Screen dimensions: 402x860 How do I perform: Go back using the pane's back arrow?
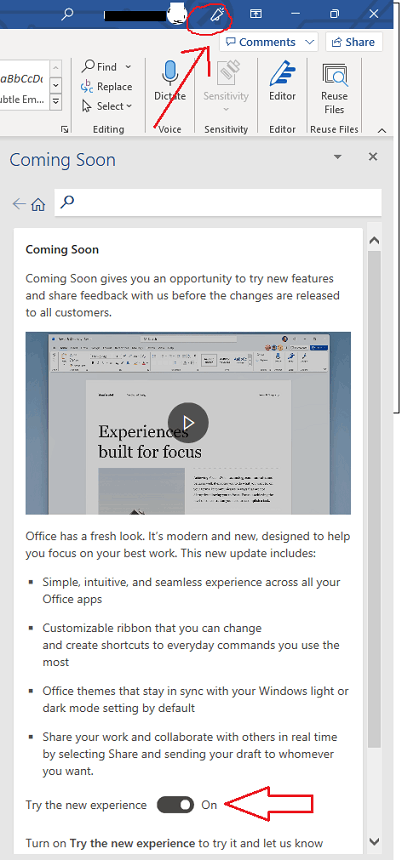coord(19,204)
